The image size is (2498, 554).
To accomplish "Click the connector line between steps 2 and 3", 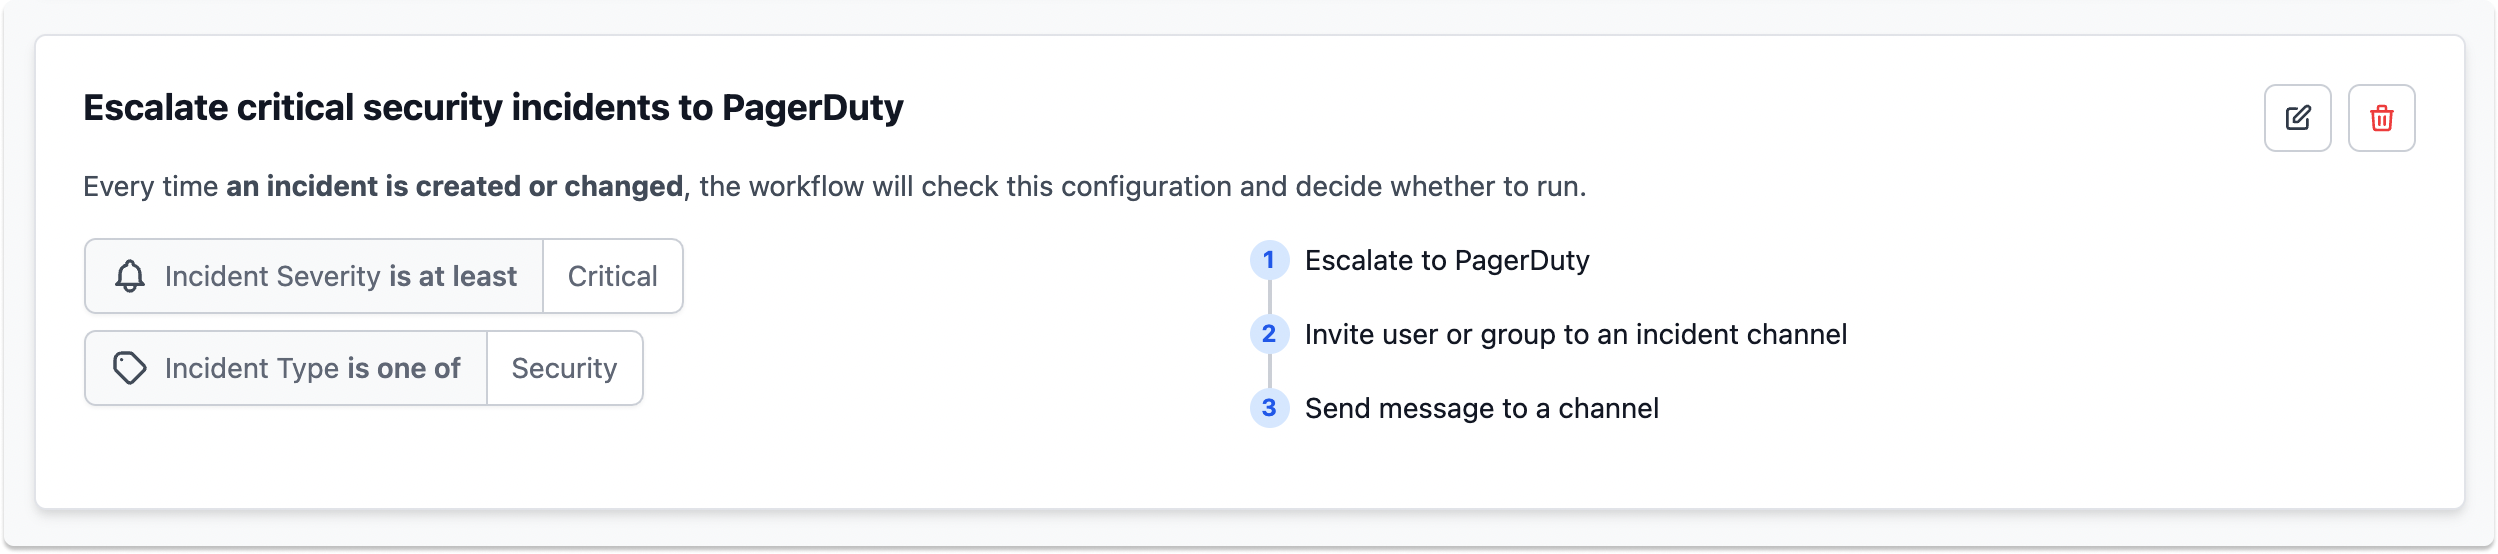I will click(x=1269, y=371).
